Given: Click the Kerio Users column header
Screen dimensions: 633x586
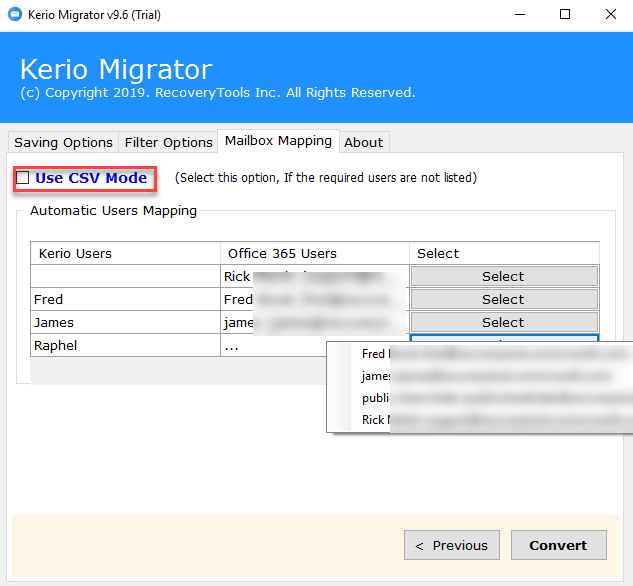Looking at the screenshot, I should [x=125, y=253].
